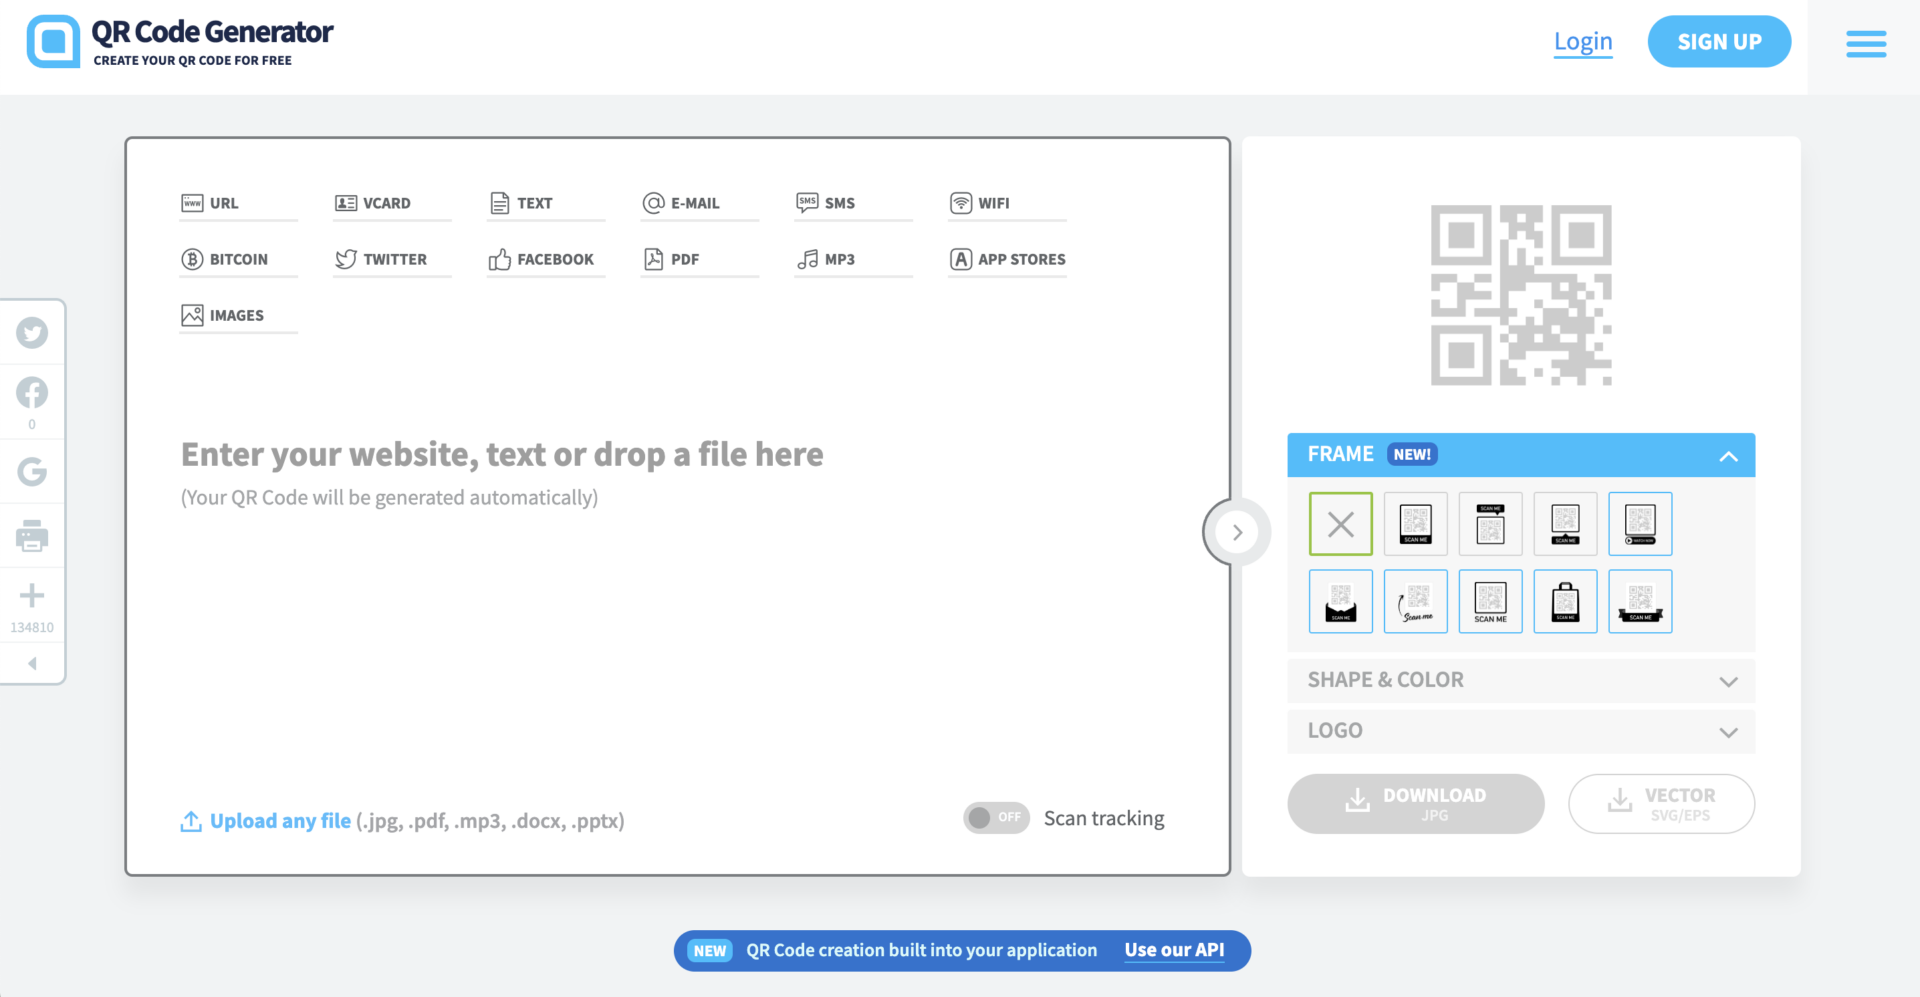Screen dimensions: 1920x997
Task: Click the Twitter share icon in left sidebar
Action: click(x=32, y=333)
